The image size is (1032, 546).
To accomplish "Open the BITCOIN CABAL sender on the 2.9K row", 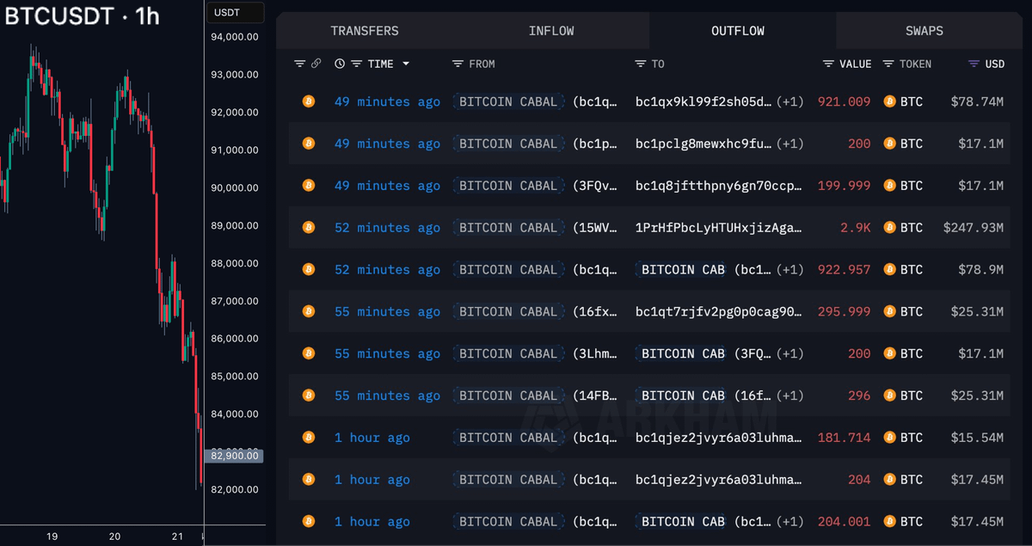I will click(x=508, y=228).
